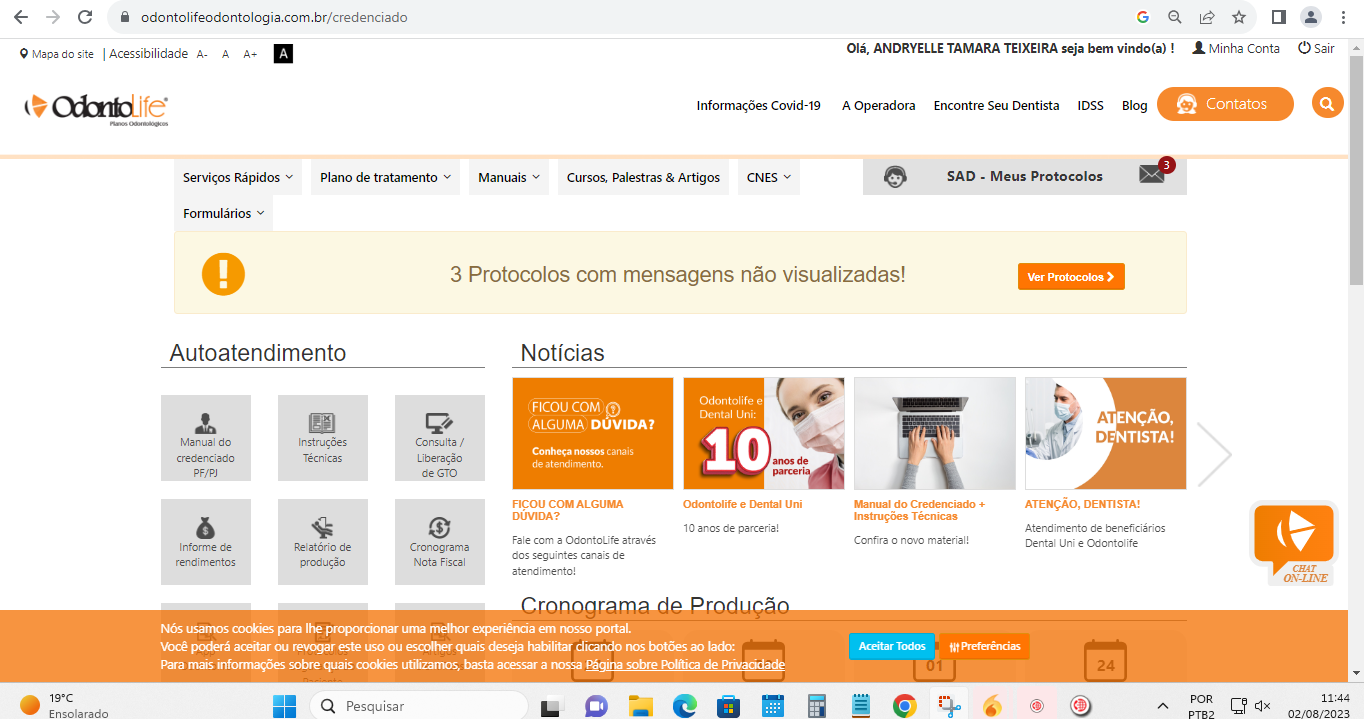This screenshot has width=1364, height=719.
Task: Expand the Serviços Rápidos dropdown
Action: pos(238,177)
